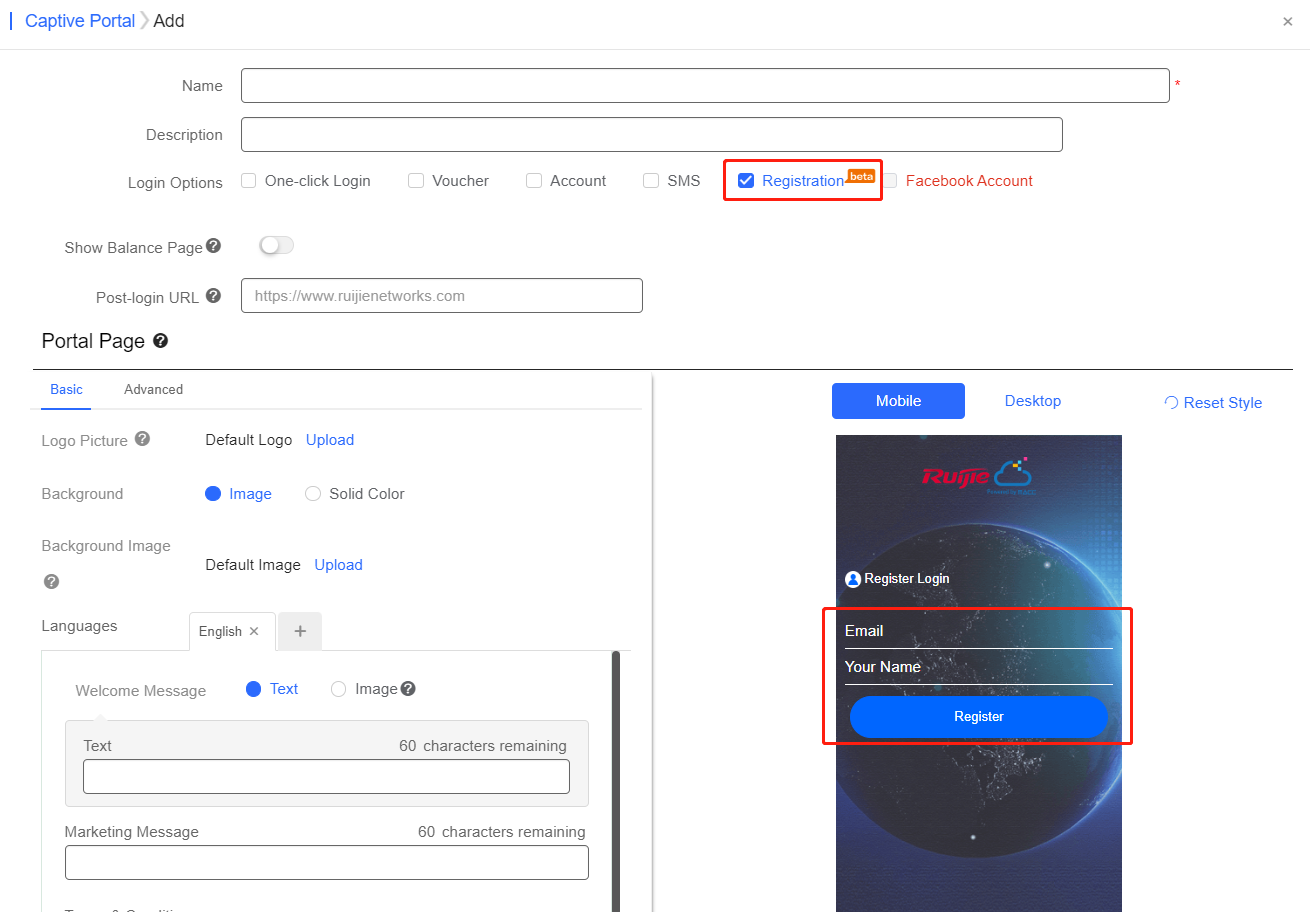Screen dimensions: 1310x912
Task: Focus the Marketing Message field
Action: click(326, 863)
